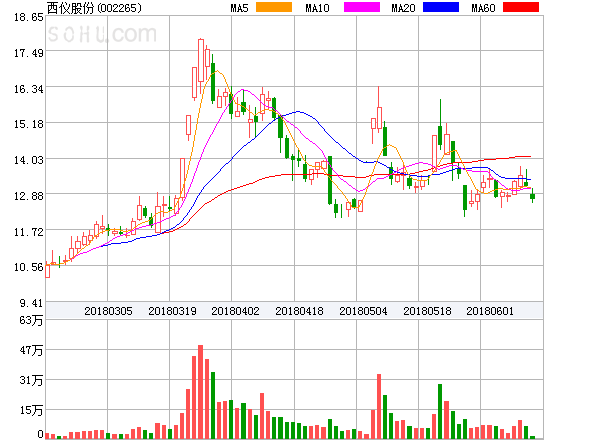Click the 20180518 date label
Image resolution: width=600 pixels, height=440 pixels.
click(x=427, y=311)
